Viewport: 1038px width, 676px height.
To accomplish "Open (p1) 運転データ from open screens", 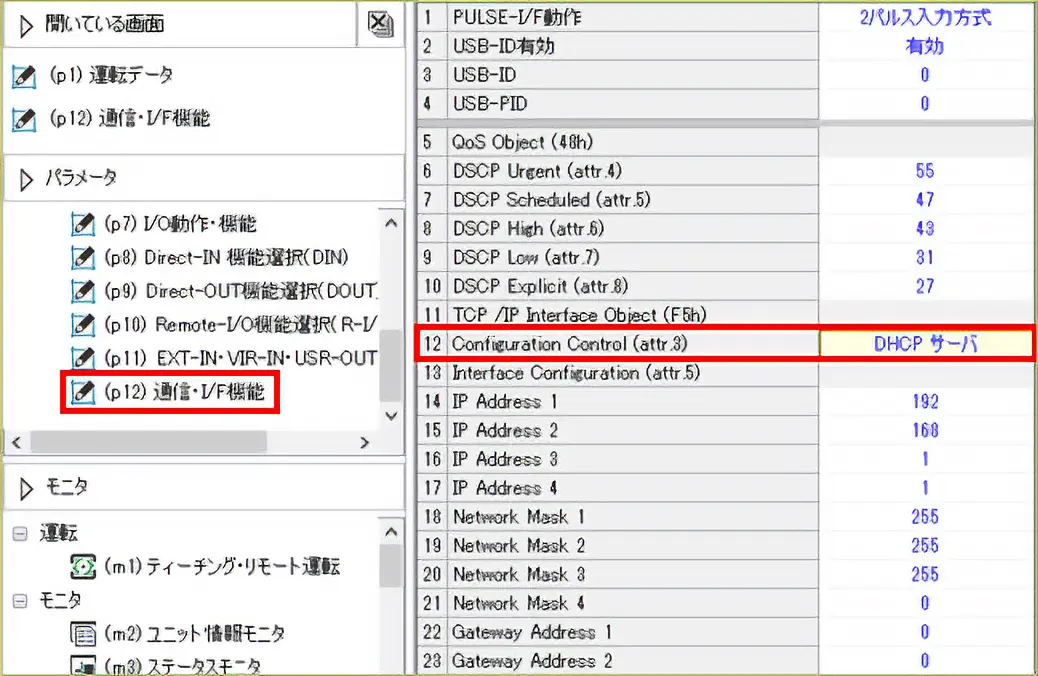I will coord(111,75).
